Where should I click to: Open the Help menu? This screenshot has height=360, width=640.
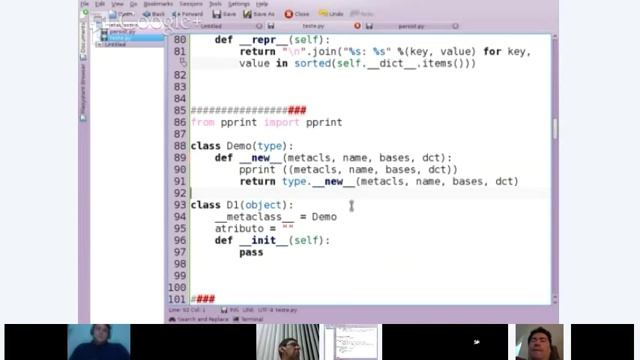click(262, 4)
